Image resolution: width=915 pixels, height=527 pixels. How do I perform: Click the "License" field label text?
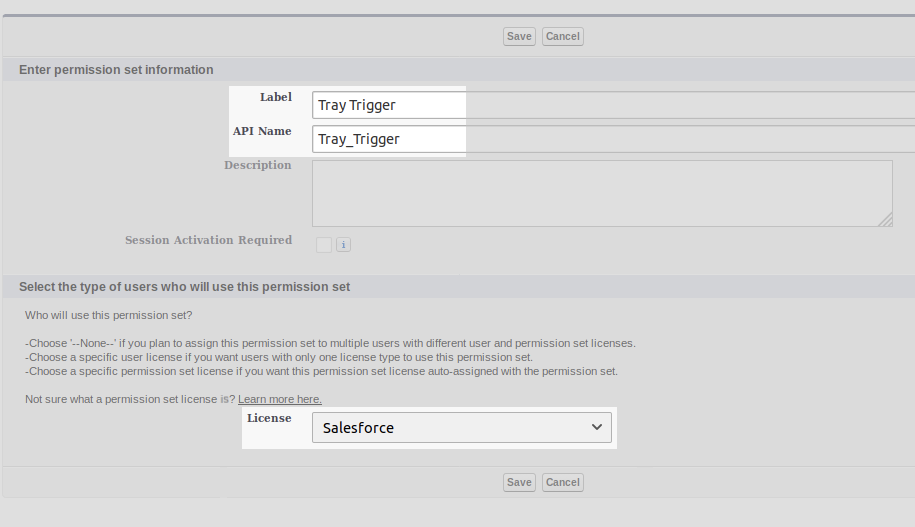[x=269, y=418]
